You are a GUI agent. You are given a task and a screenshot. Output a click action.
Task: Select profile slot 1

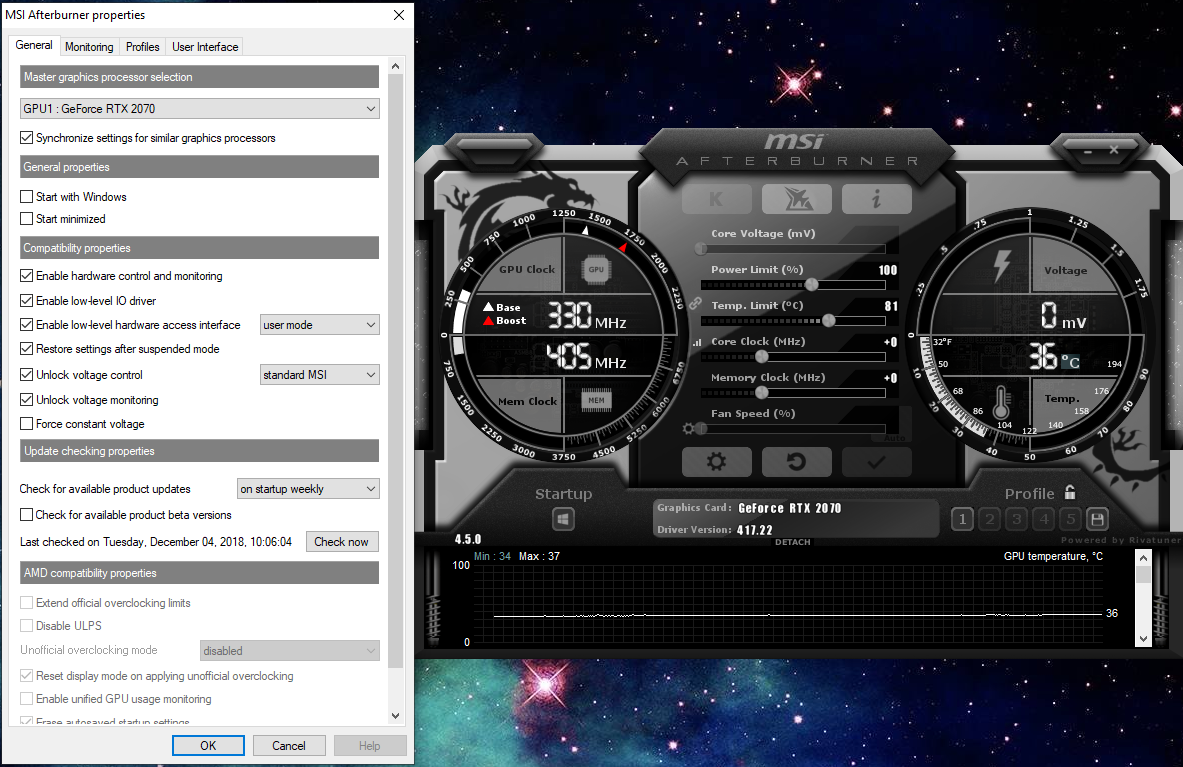tap(962, 519)
